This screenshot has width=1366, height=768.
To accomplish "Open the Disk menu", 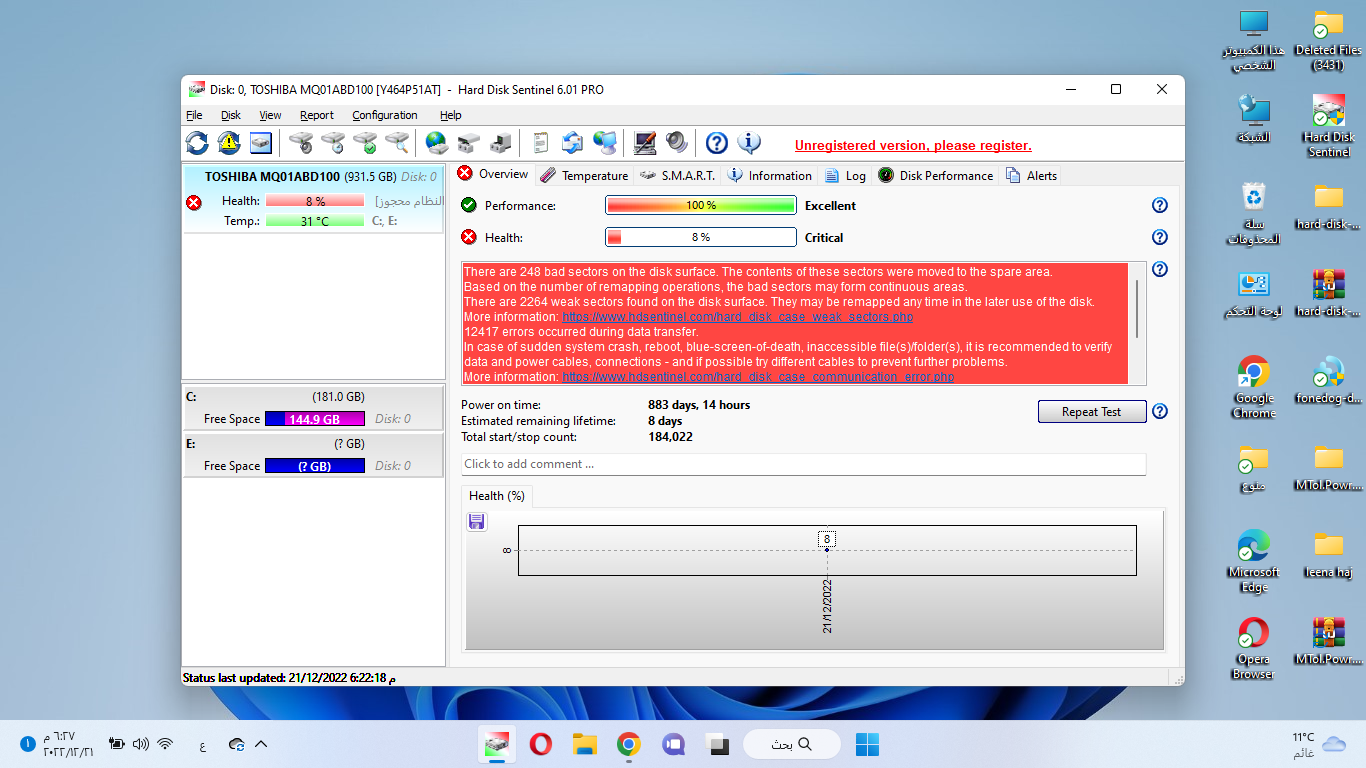I will click(231, 115).
